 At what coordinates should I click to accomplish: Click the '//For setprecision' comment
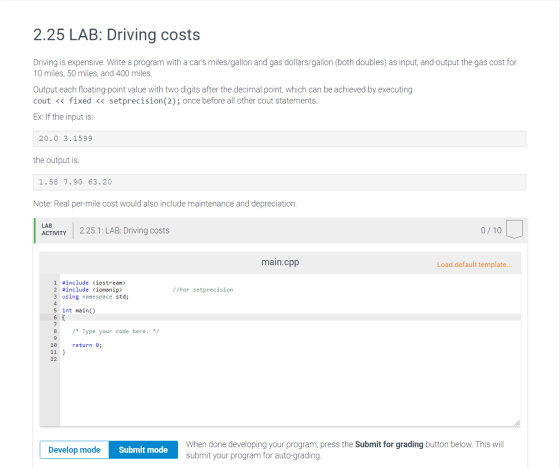(203, 290)
